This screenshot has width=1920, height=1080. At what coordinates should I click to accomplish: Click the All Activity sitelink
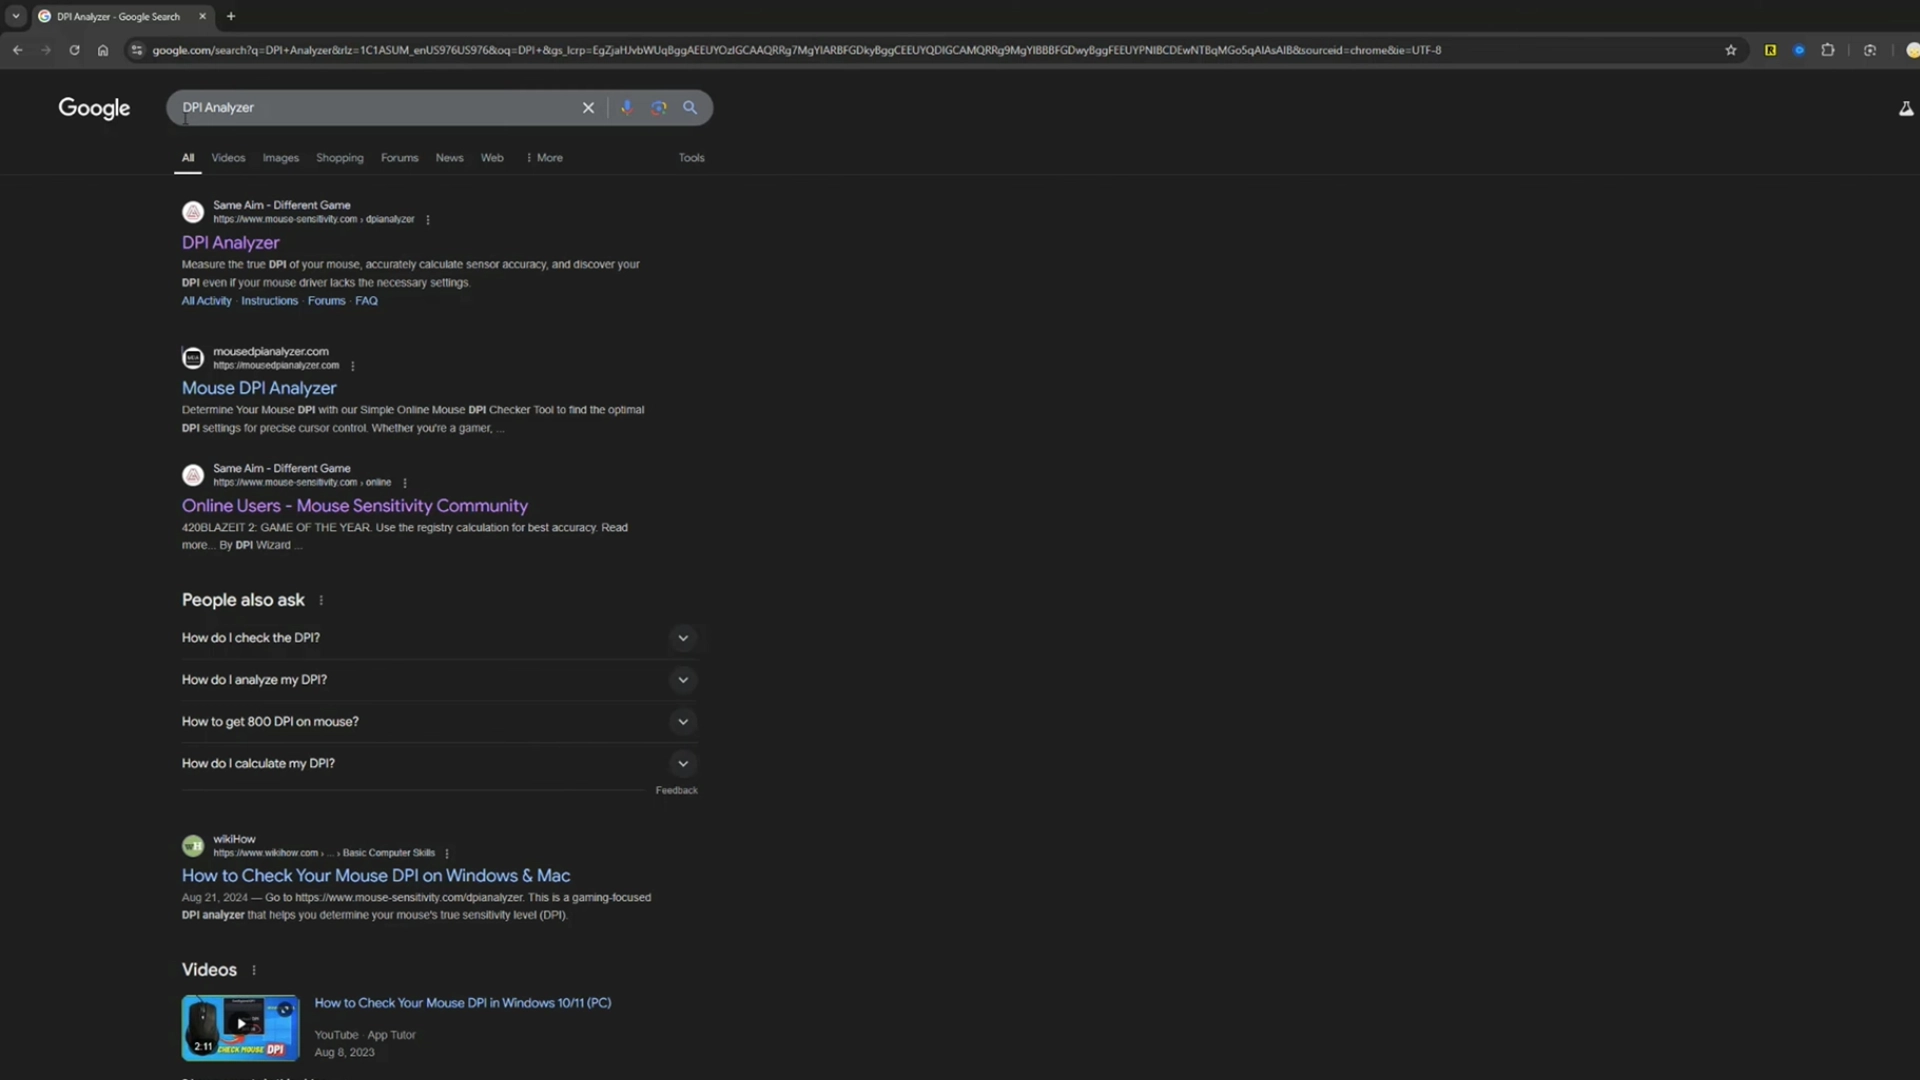click(x=206, y=301)
